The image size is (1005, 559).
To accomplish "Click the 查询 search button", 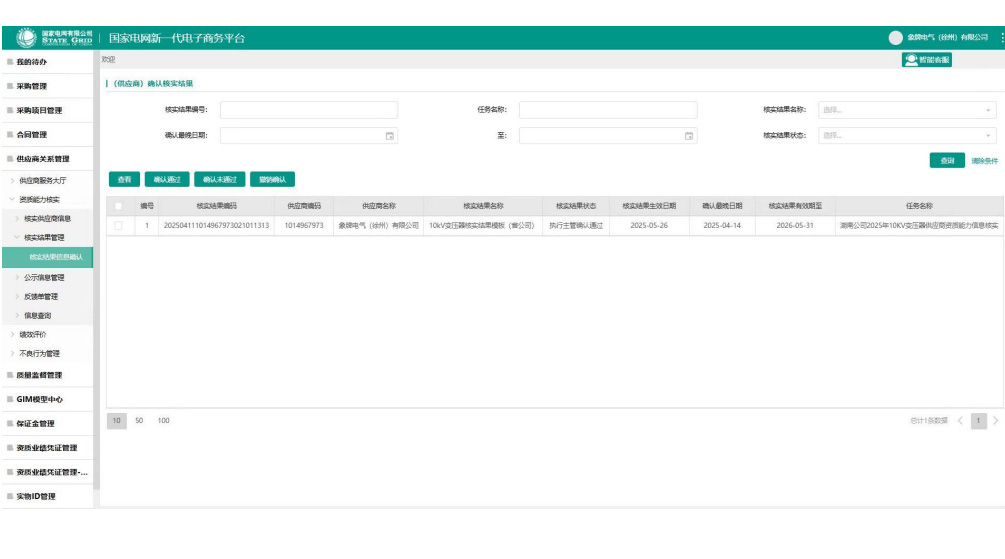I will [x=946, y=160].
